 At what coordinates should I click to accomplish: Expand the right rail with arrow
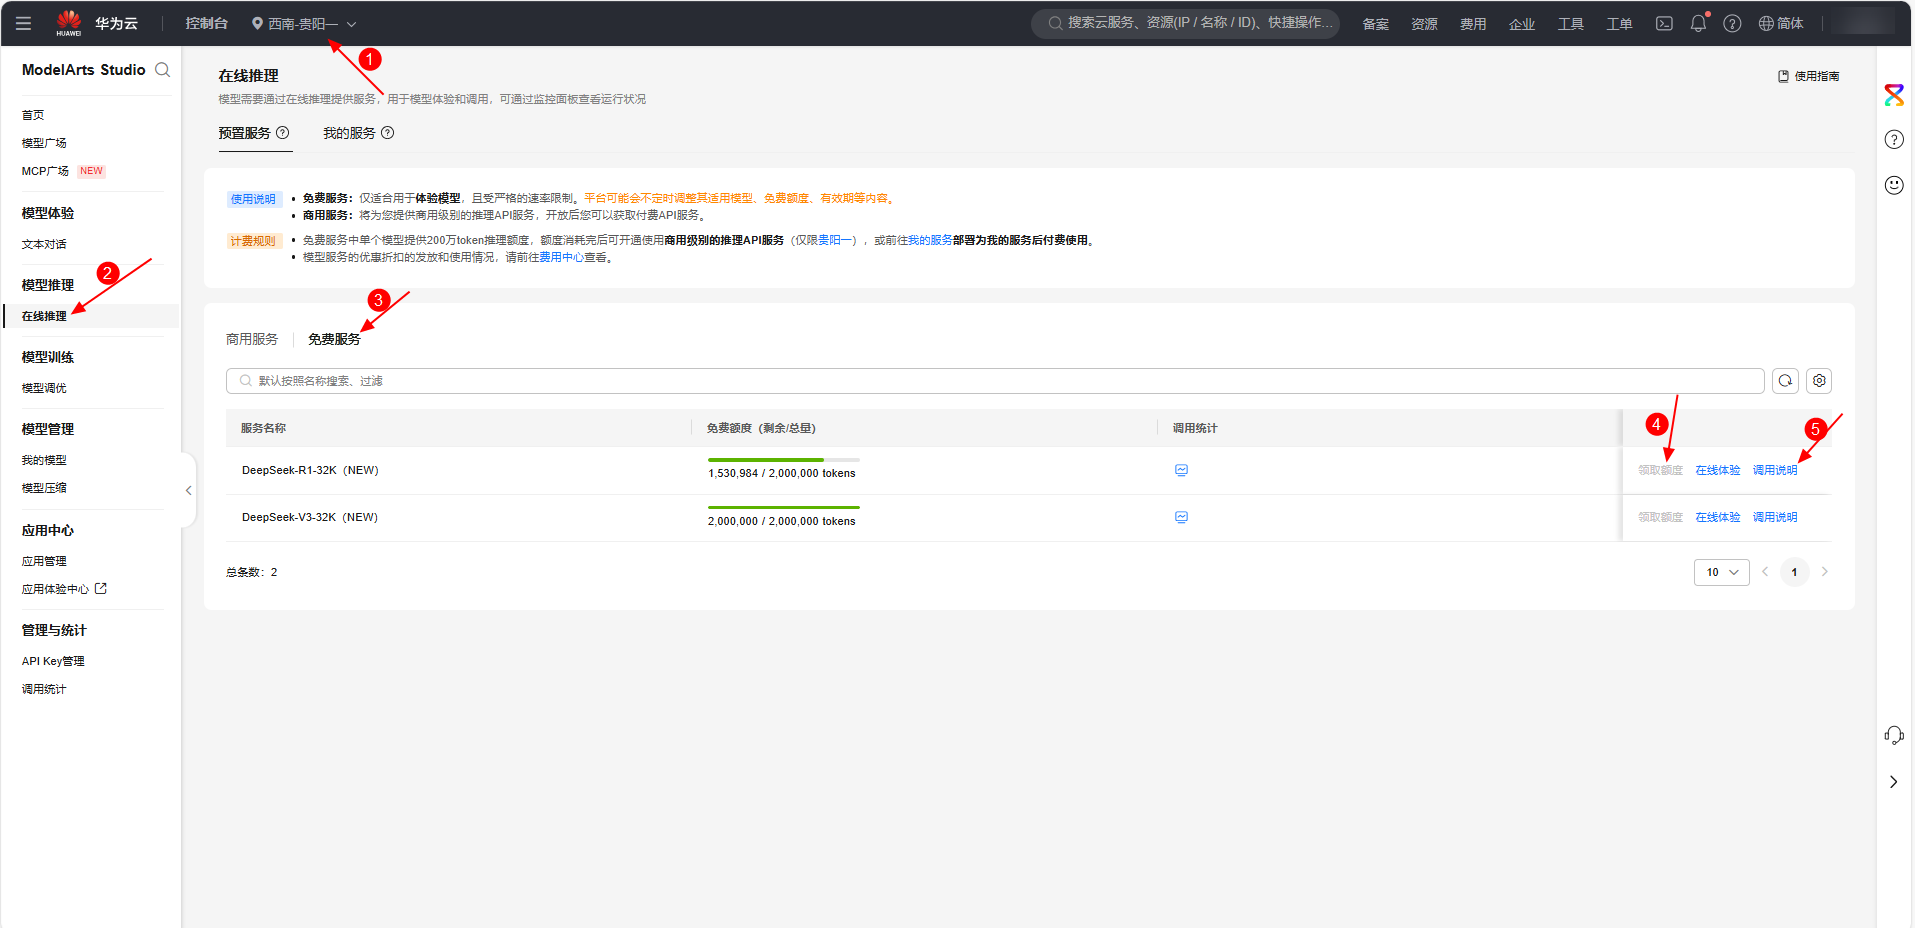(x=1893, y=782)
